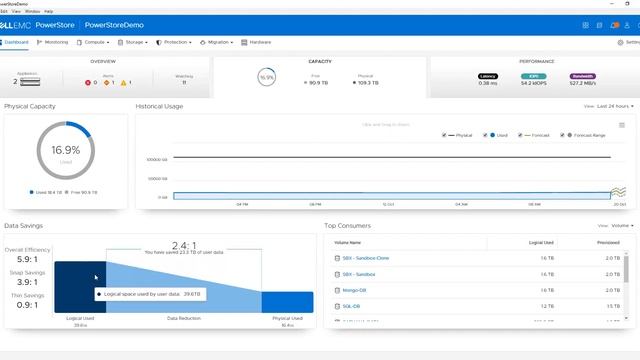
Task: Click the dark blue Logical Used bar
Action: (x=80, y=287)
